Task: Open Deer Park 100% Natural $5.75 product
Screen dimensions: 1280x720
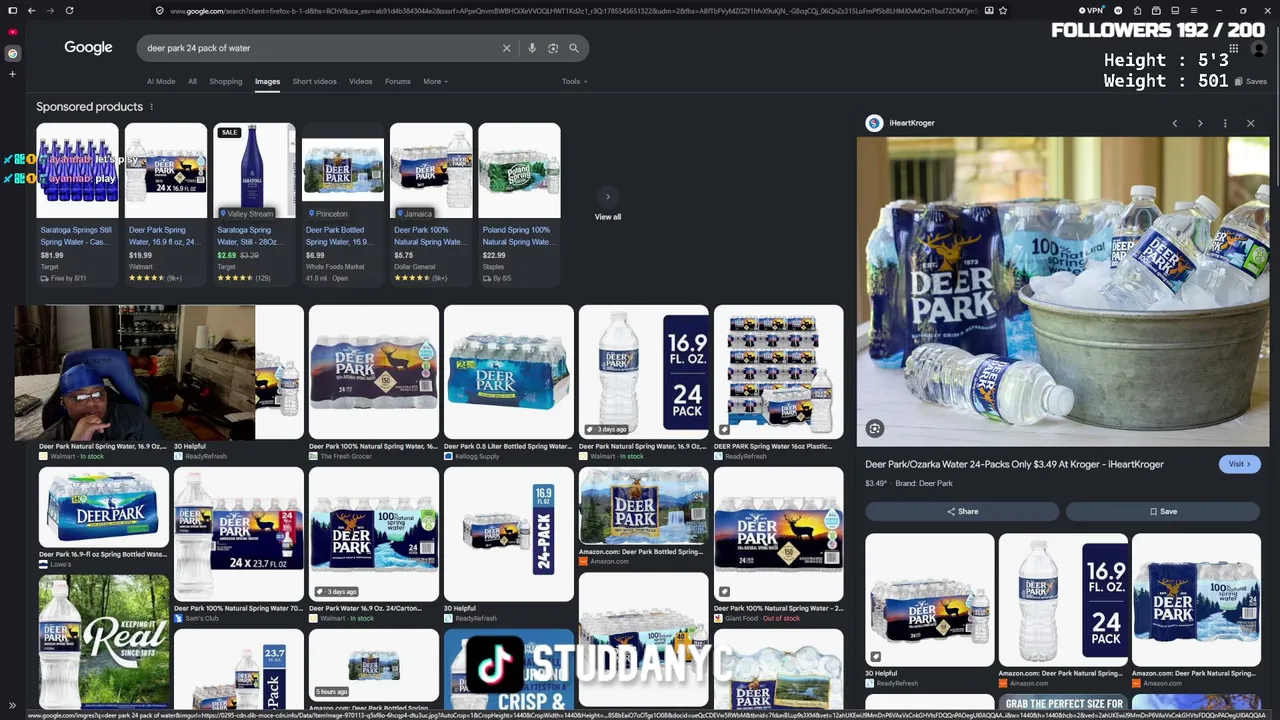Action: tap(431, 204)
